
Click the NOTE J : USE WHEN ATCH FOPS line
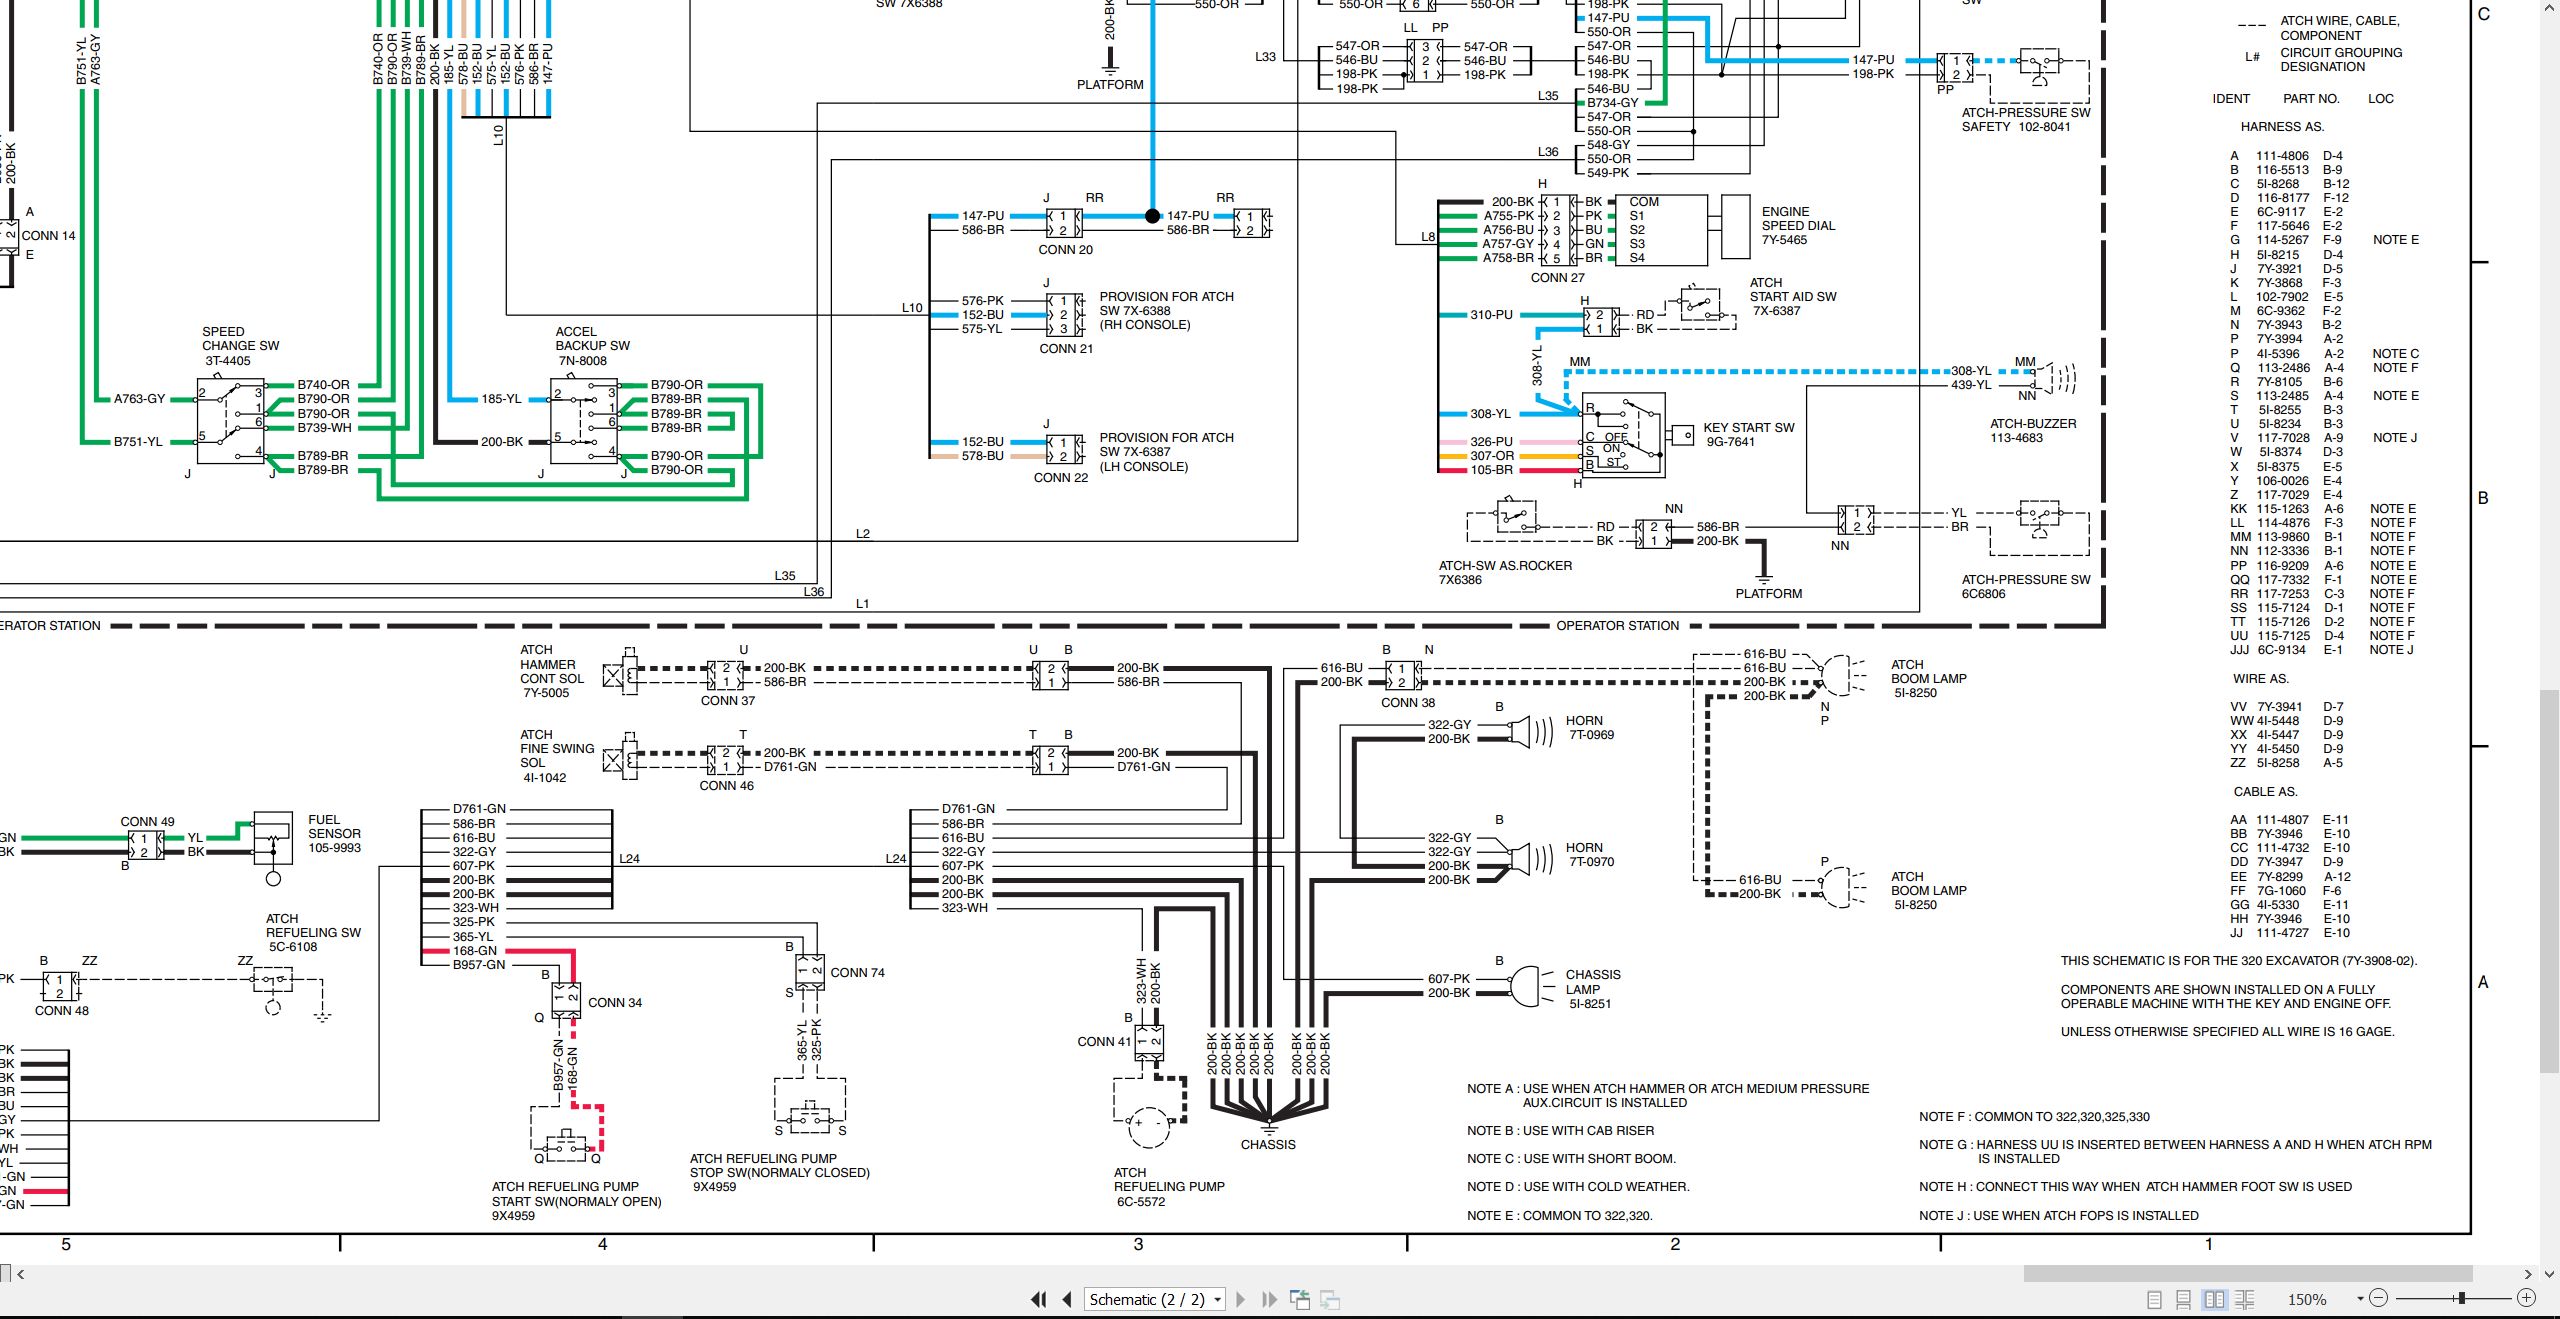[2059, 1216]
